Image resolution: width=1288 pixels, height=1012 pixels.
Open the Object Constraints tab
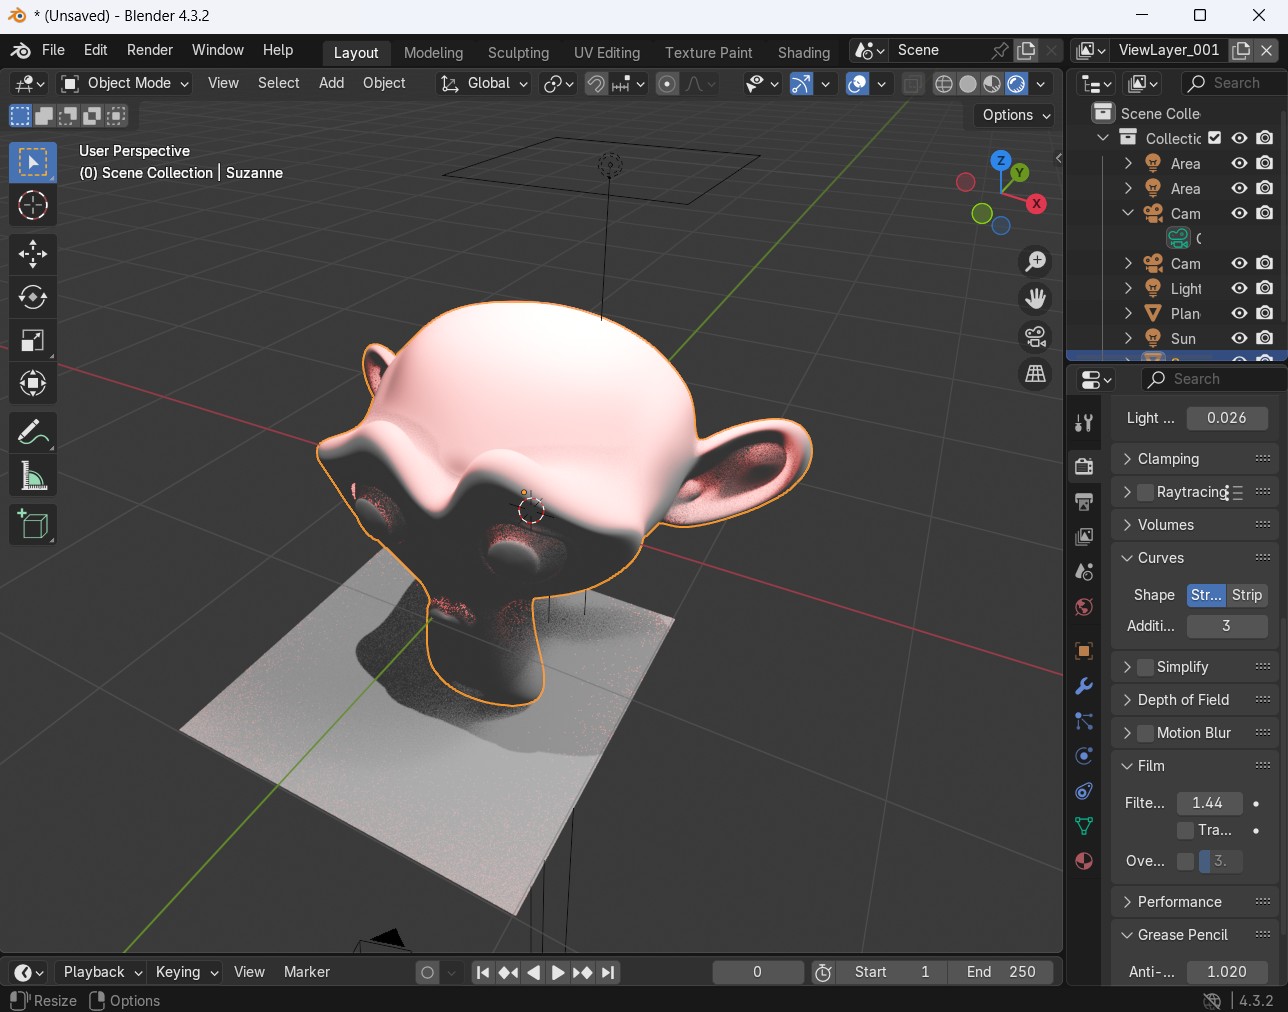pyautogui.click(x=1084, y=791)
